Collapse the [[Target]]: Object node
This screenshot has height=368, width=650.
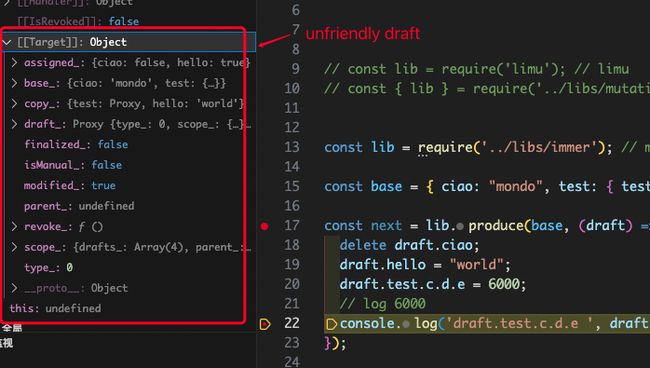[x=7, y=42]
